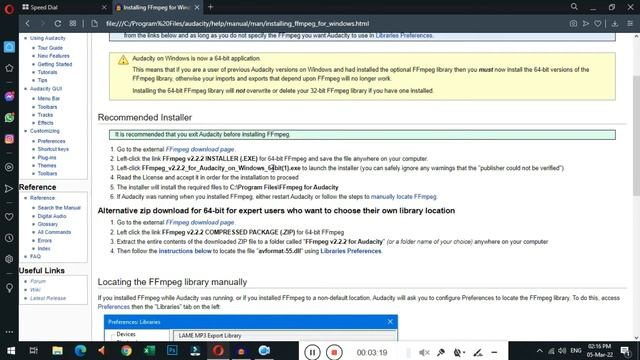Open the FAQ link
This screenshot has width=640, height=360.
point(36,256)
